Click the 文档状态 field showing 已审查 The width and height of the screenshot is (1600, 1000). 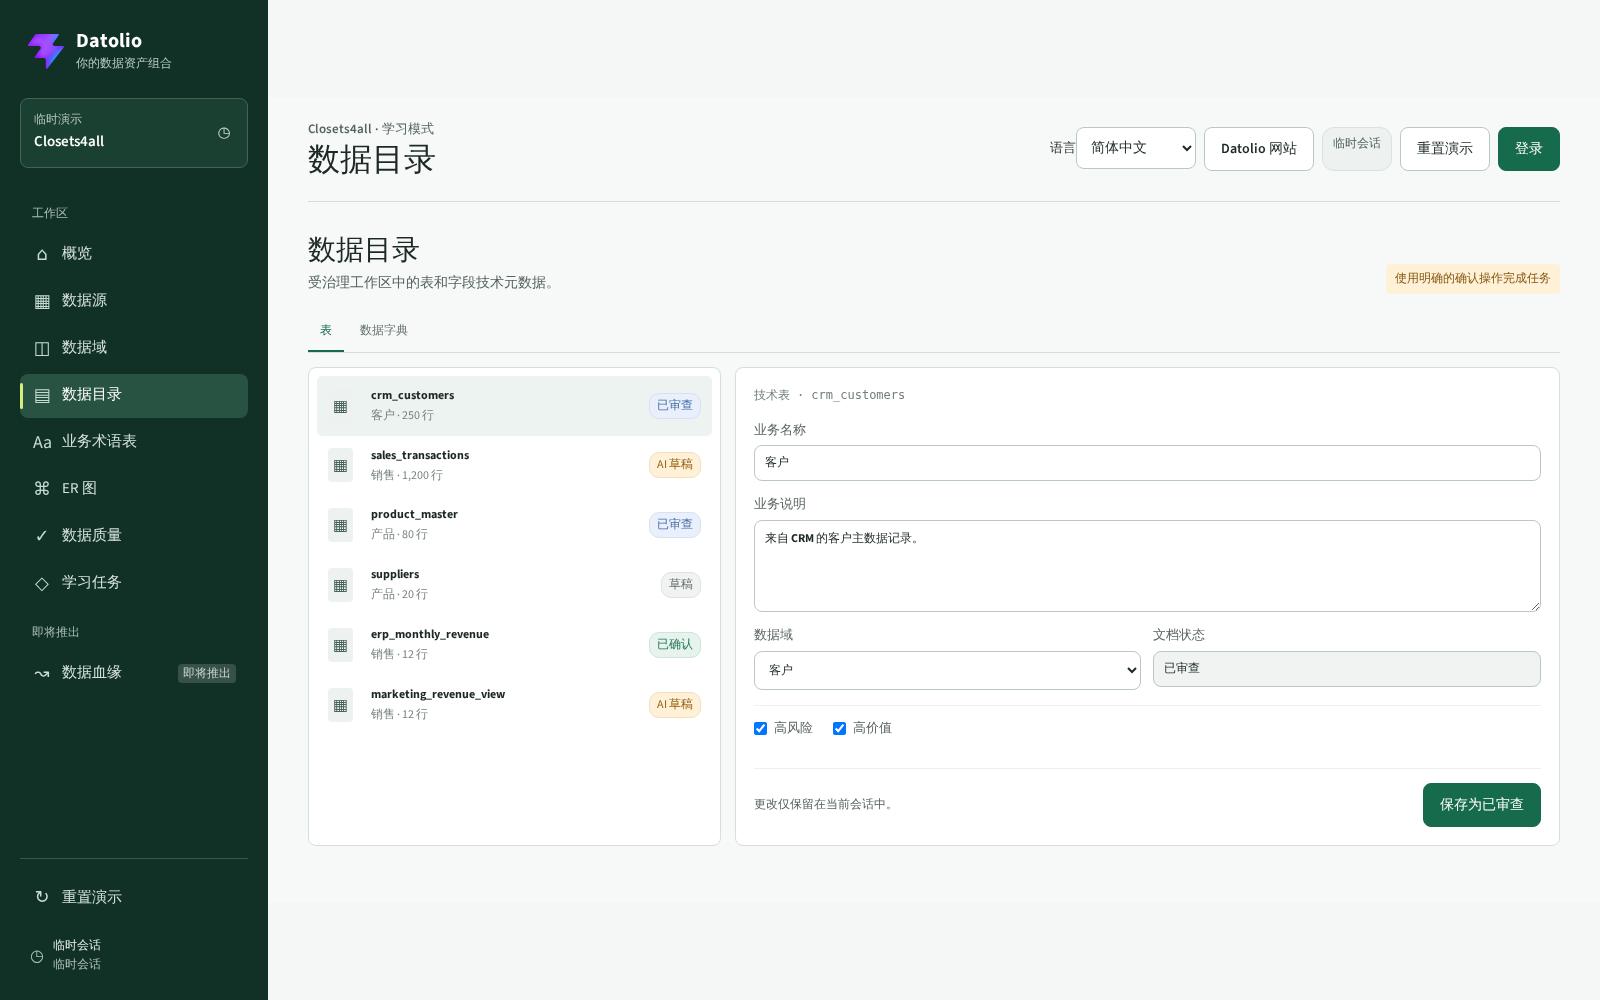(1346, 669)
